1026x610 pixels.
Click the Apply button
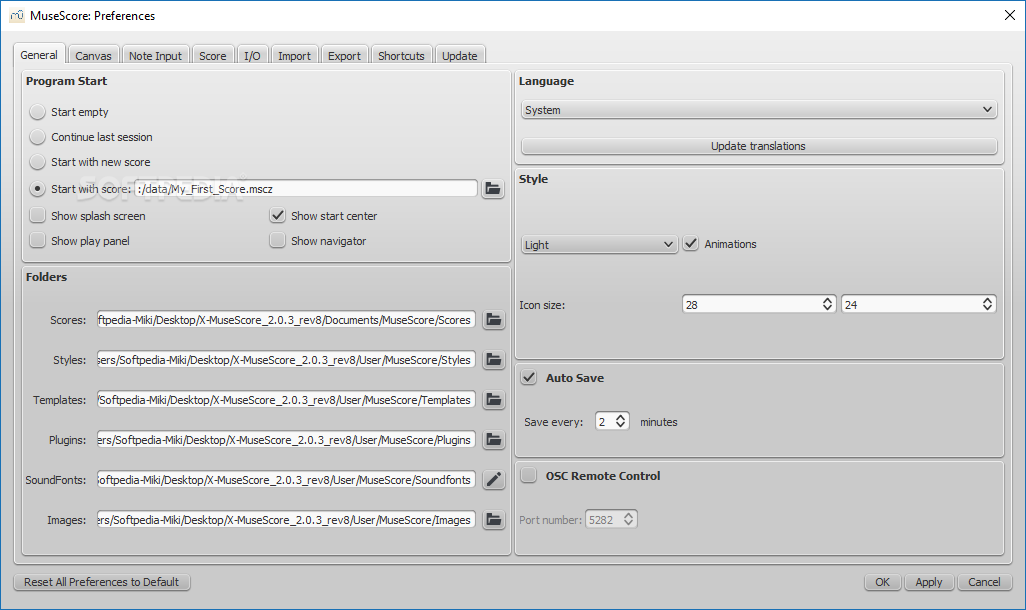tap(929, 582)
